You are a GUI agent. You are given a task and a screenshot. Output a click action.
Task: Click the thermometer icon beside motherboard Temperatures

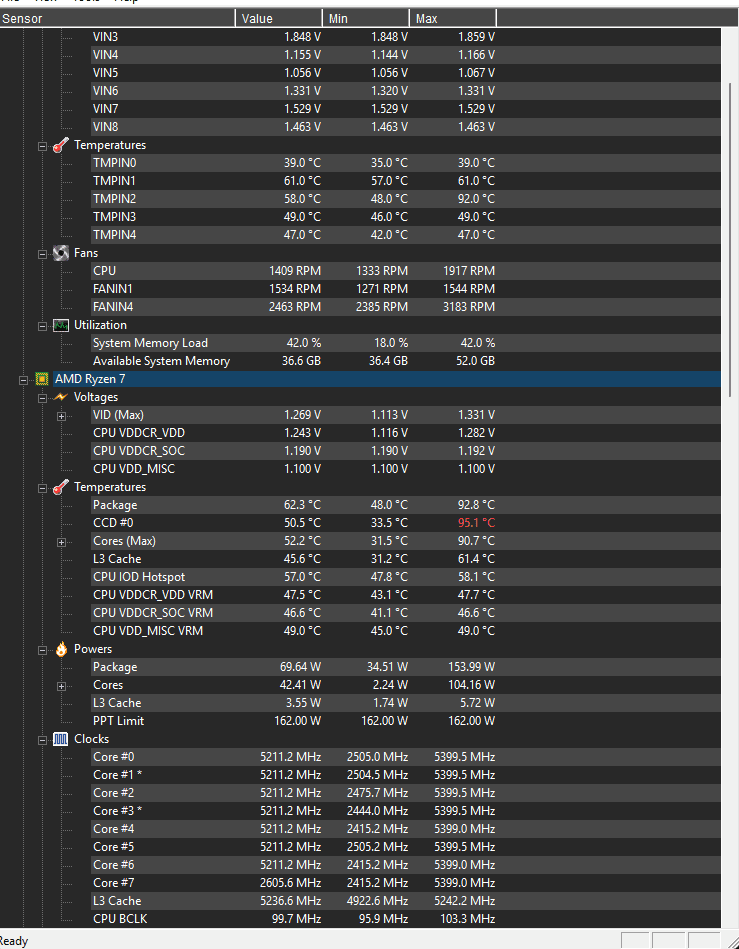pos(61,145)
